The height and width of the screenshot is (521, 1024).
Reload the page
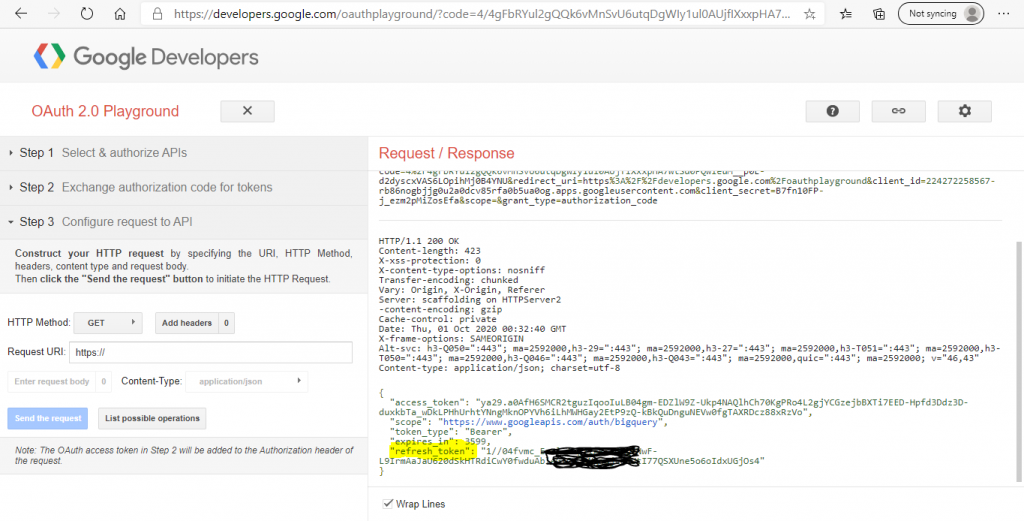87,14
